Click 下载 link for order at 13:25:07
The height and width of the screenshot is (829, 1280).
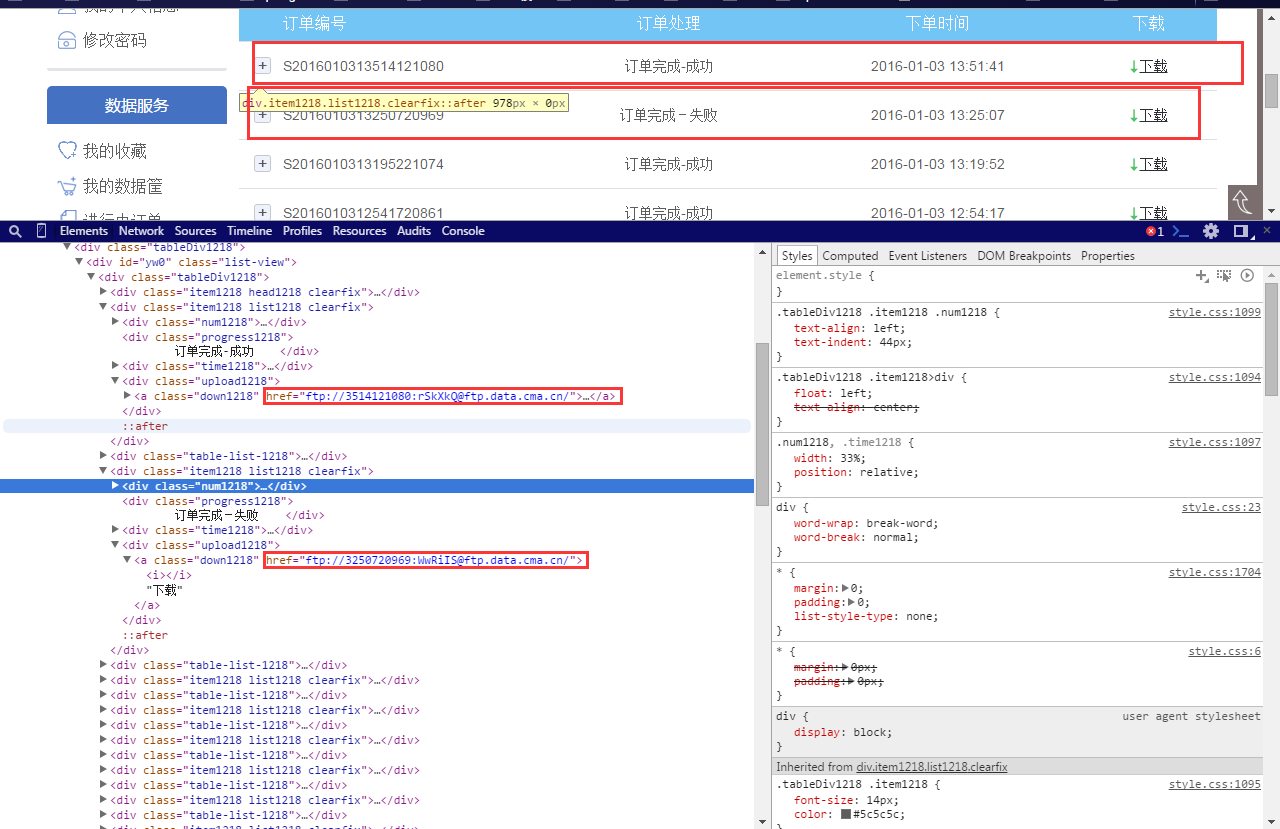(1153, 115)
